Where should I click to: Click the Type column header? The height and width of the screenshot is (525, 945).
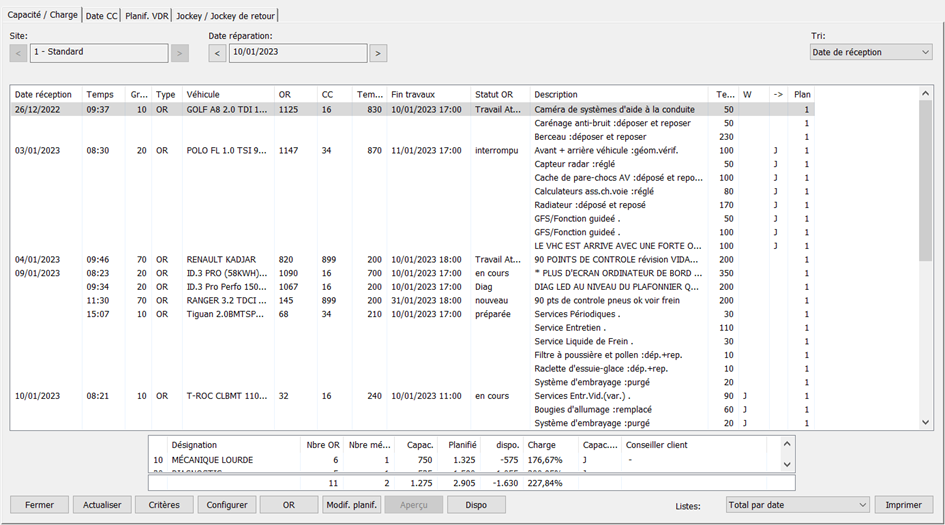coord(167,95)
